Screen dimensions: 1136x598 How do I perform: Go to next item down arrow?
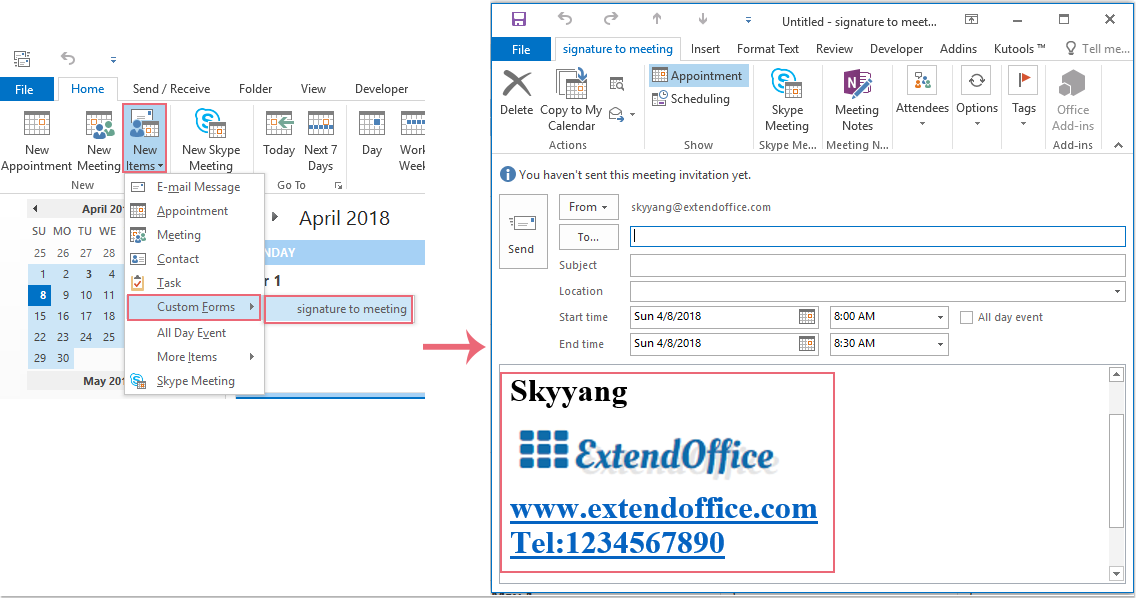(703, 20)
